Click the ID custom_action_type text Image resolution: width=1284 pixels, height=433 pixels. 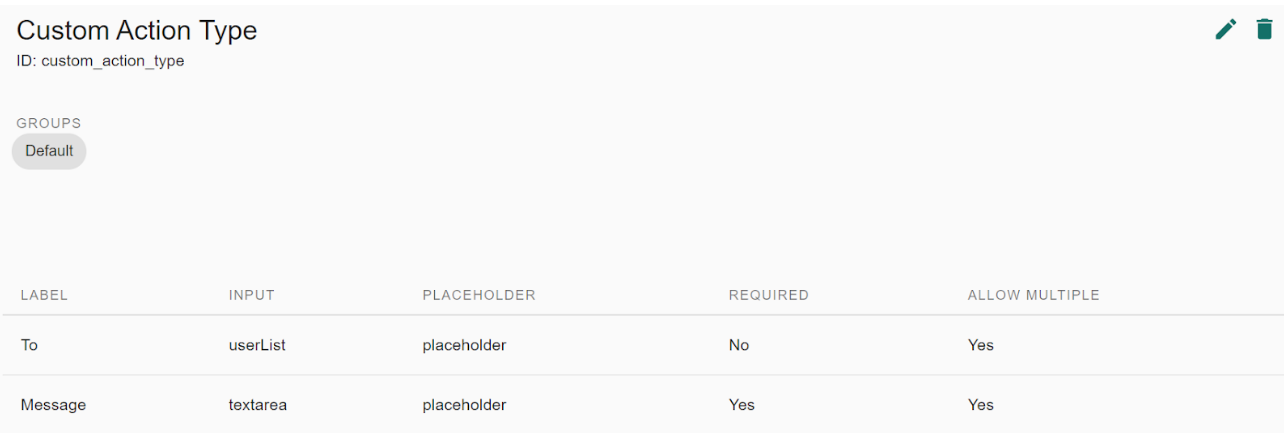100,61
